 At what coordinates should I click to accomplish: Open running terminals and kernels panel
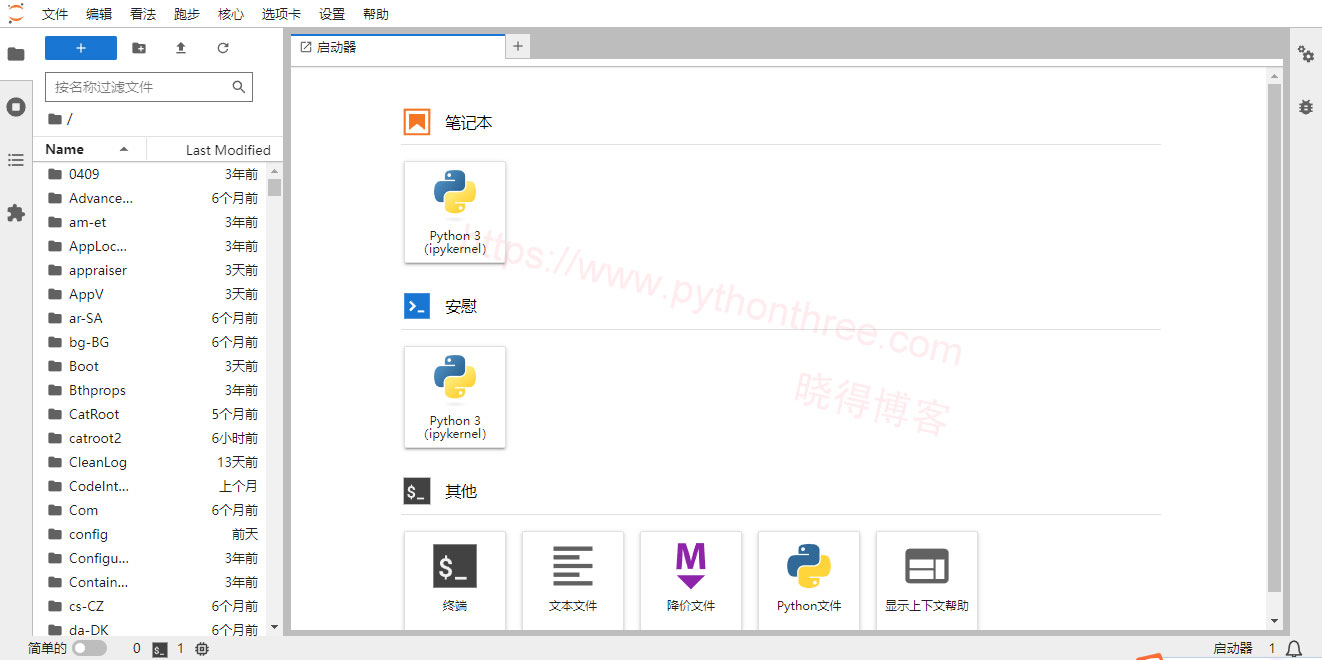click(x=16, y=107)
